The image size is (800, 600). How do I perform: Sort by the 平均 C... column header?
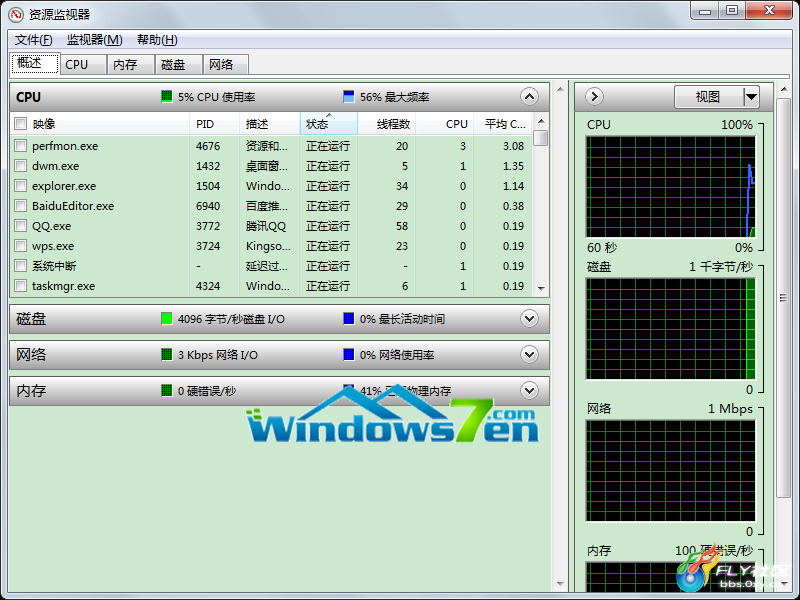503,124
